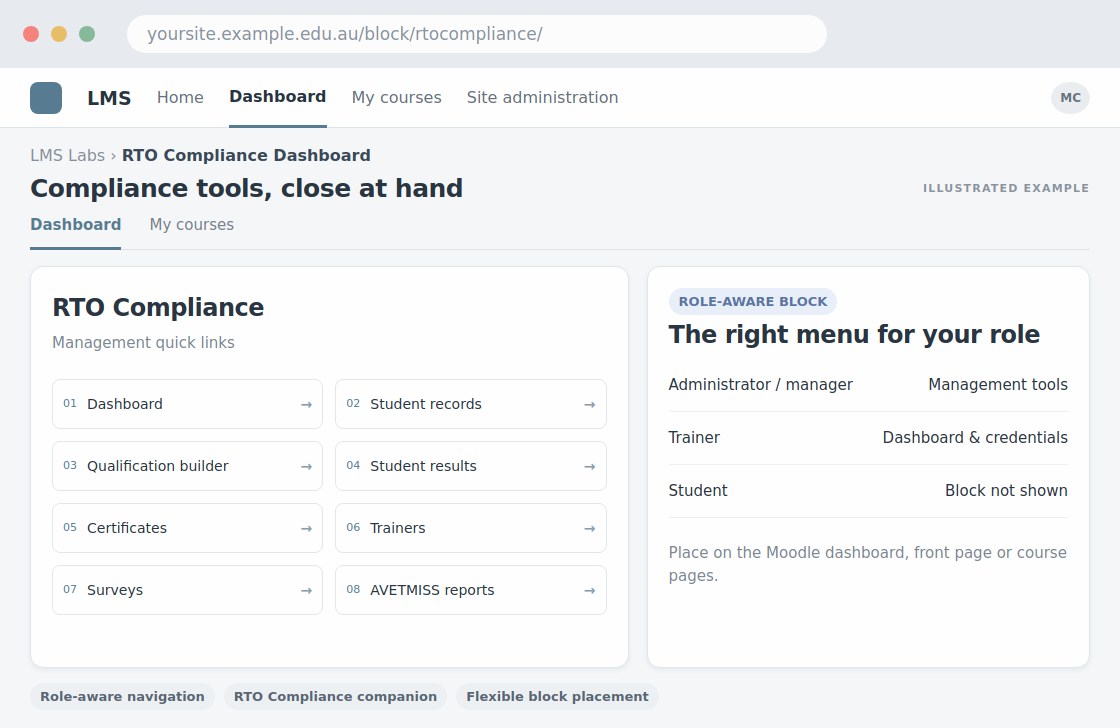Click the ILLUSTRATED EXAMPLE label
The image size is (1120, 728).
pyautogui.click(x=1006, y=188)
